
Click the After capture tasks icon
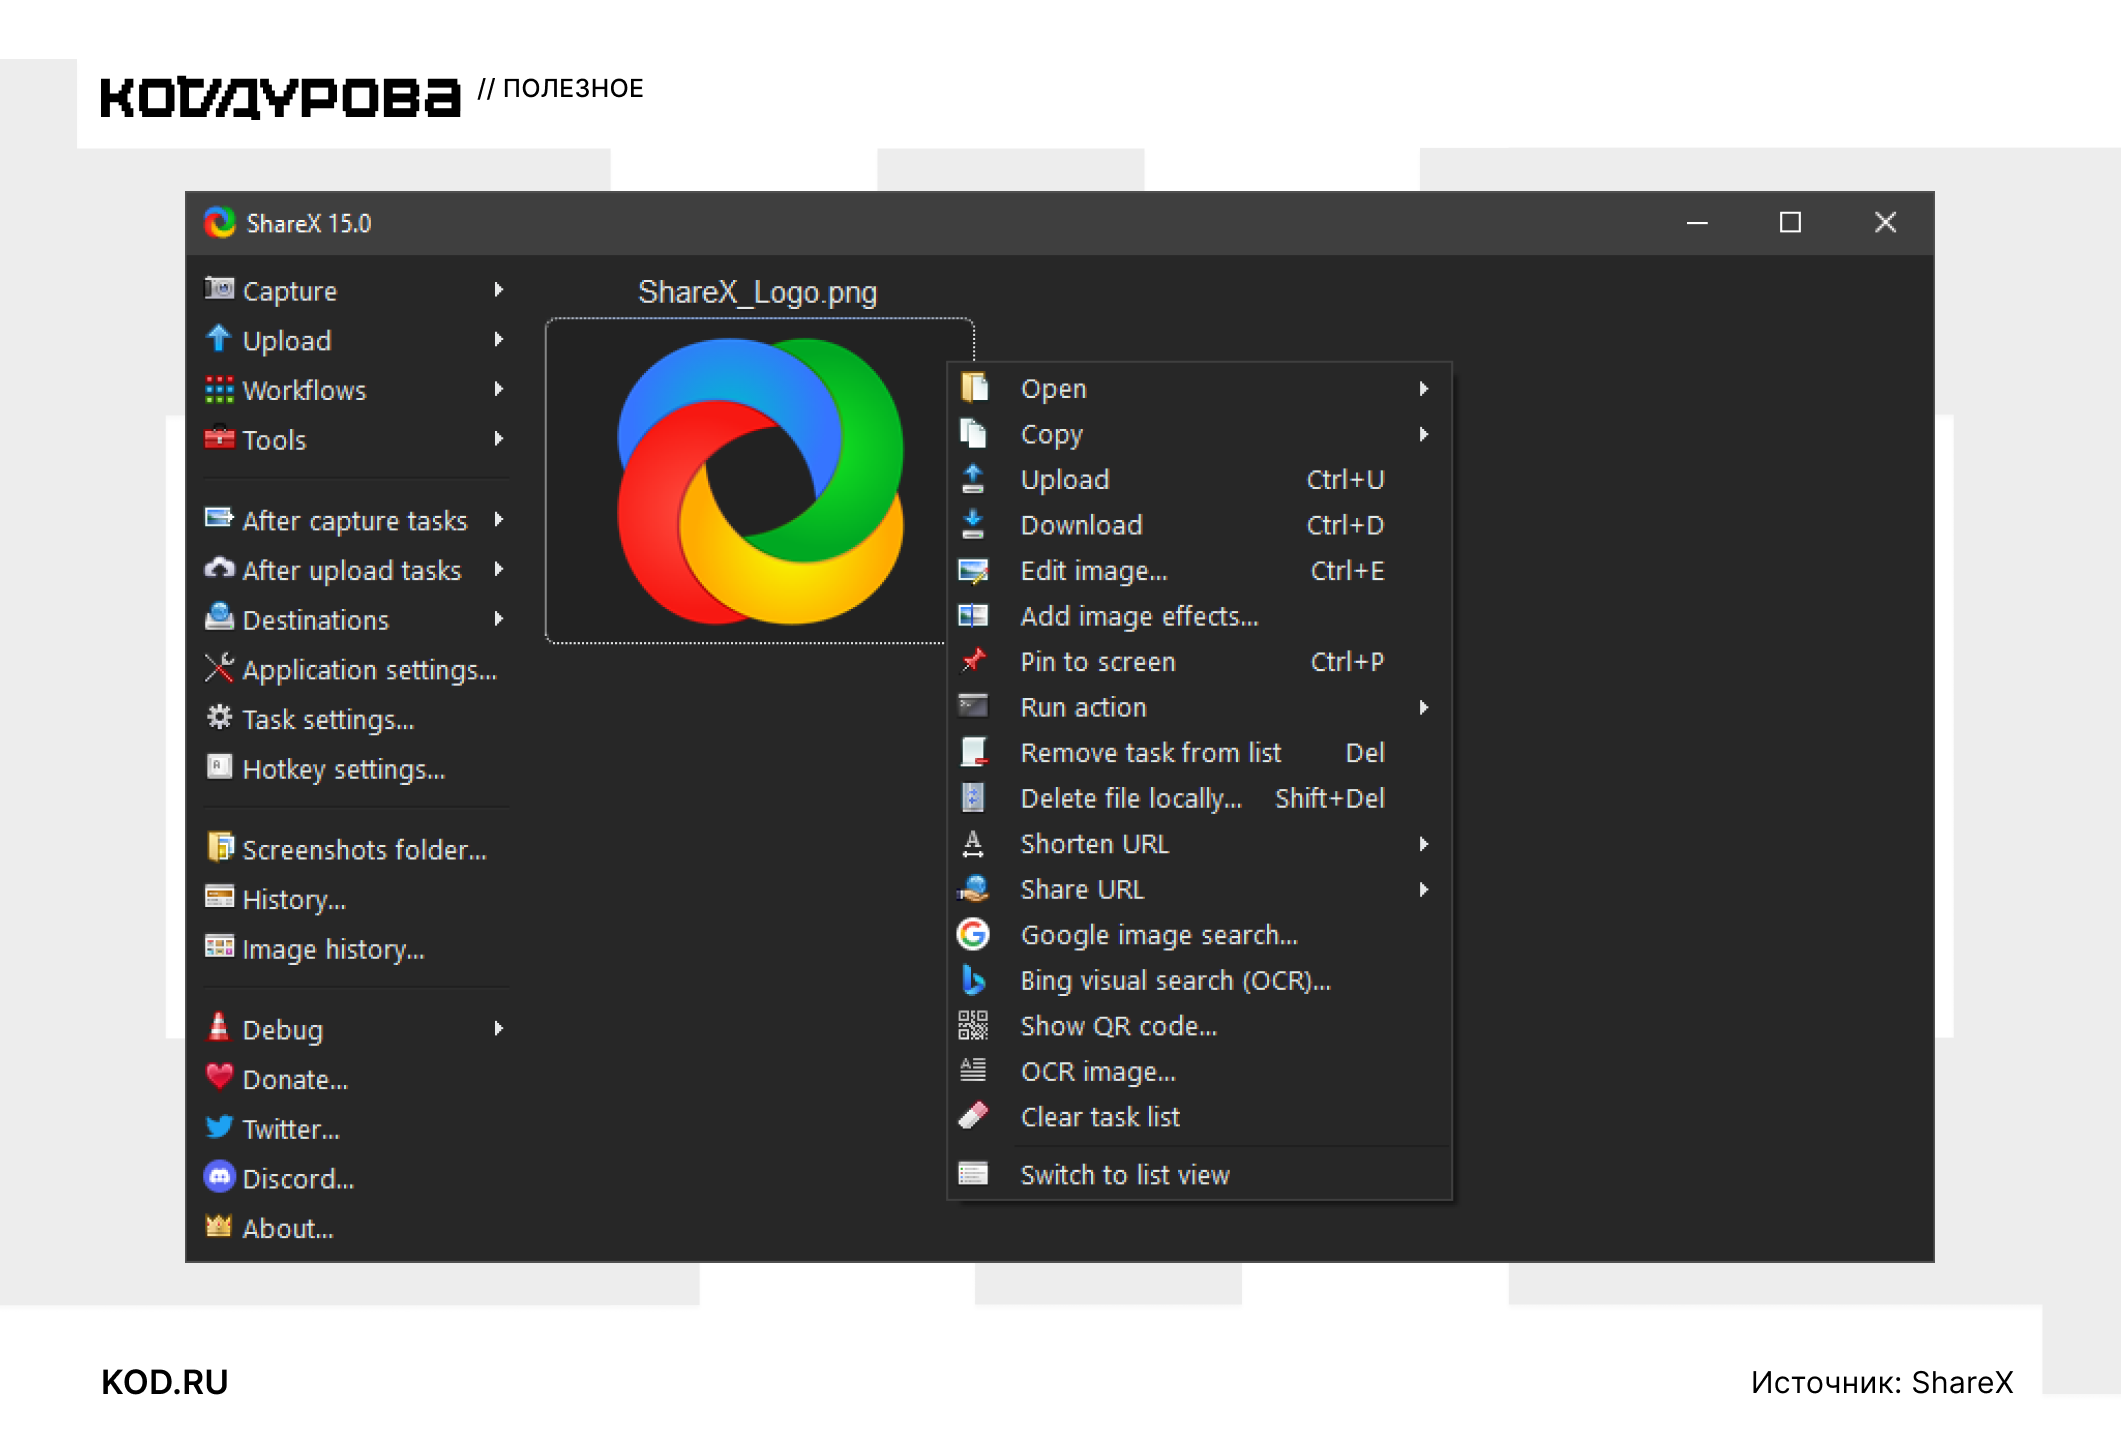[219, 518]
